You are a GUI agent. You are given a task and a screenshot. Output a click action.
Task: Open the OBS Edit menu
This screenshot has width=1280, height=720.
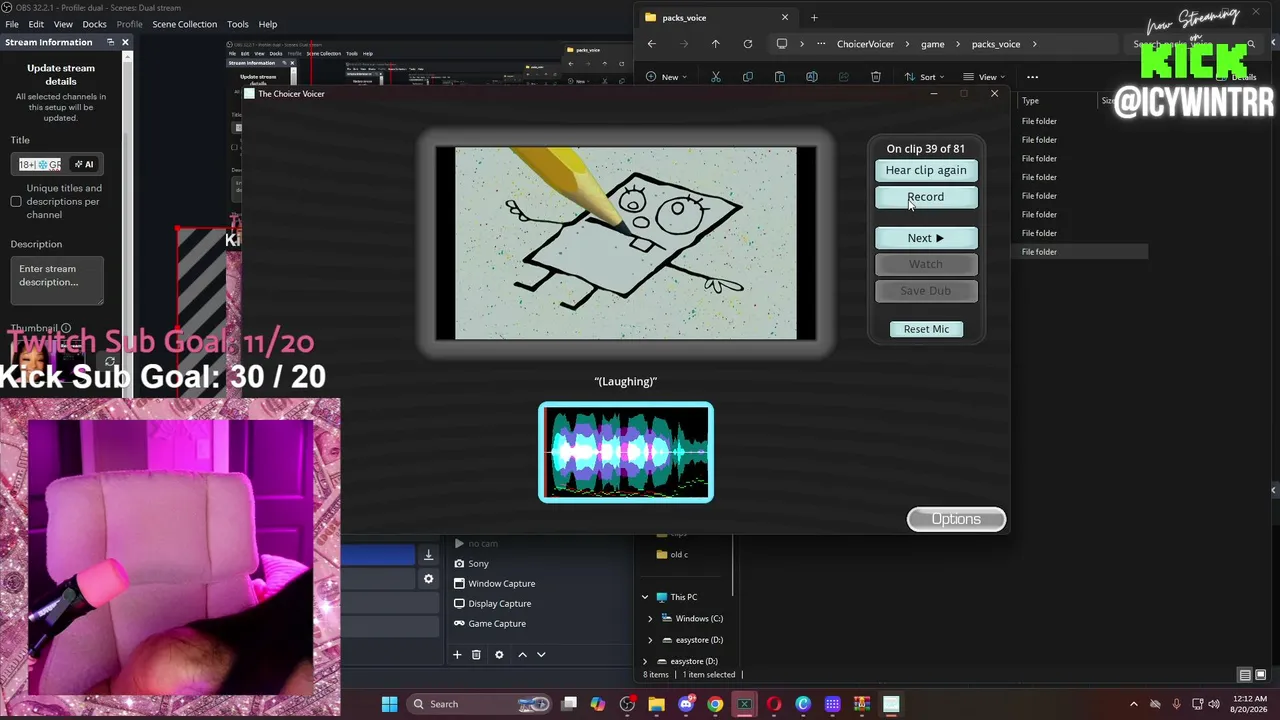(x=36, y=24)
